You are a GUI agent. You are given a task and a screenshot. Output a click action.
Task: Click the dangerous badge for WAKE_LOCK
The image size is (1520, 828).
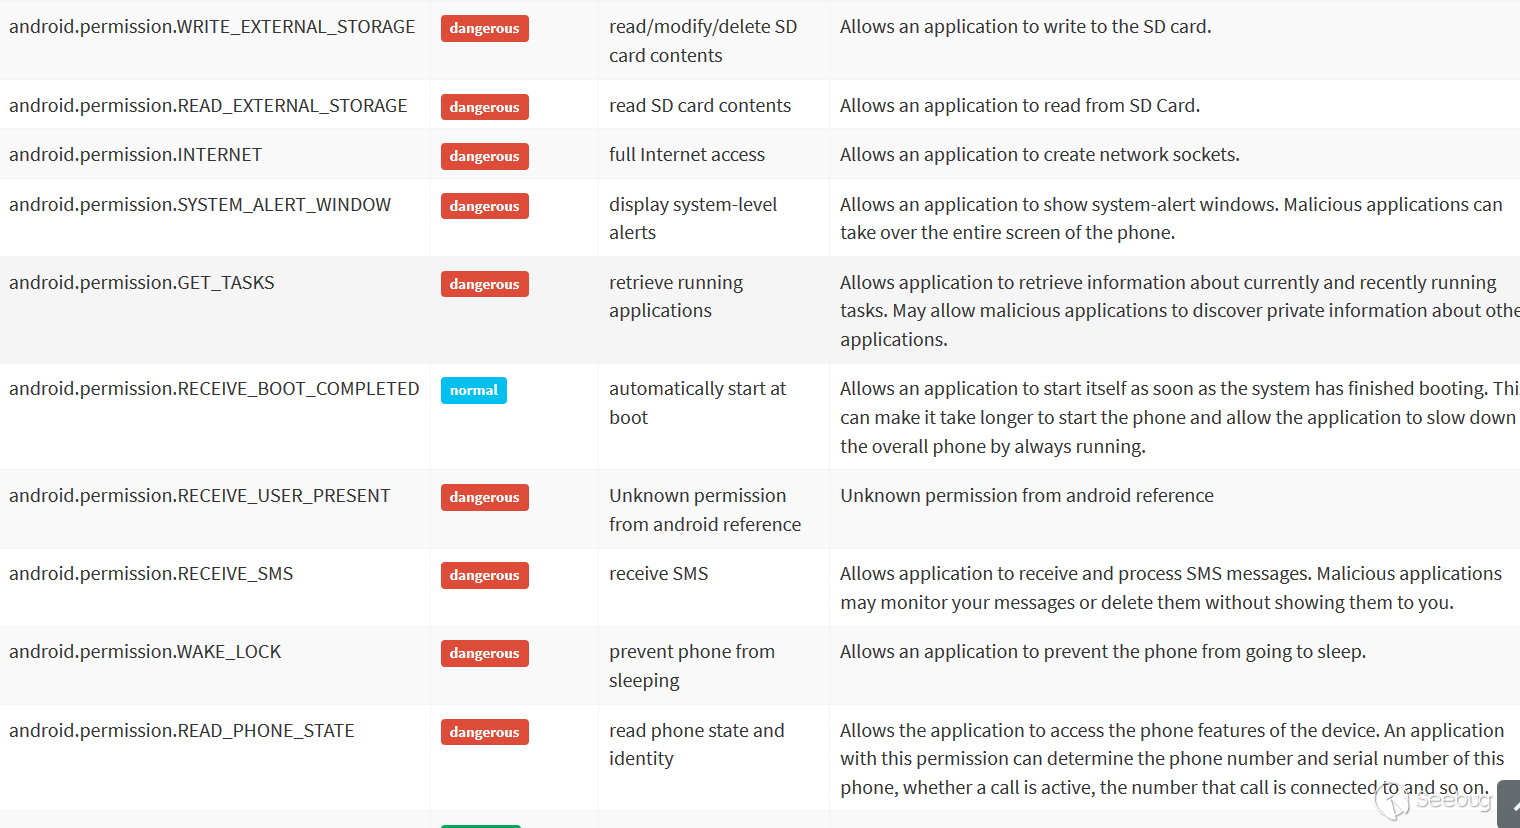484,653
